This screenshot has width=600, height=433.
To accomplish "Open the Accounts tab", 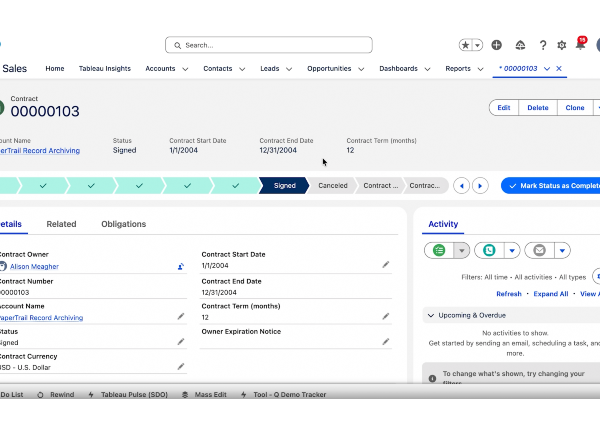I will click(160, 68).
